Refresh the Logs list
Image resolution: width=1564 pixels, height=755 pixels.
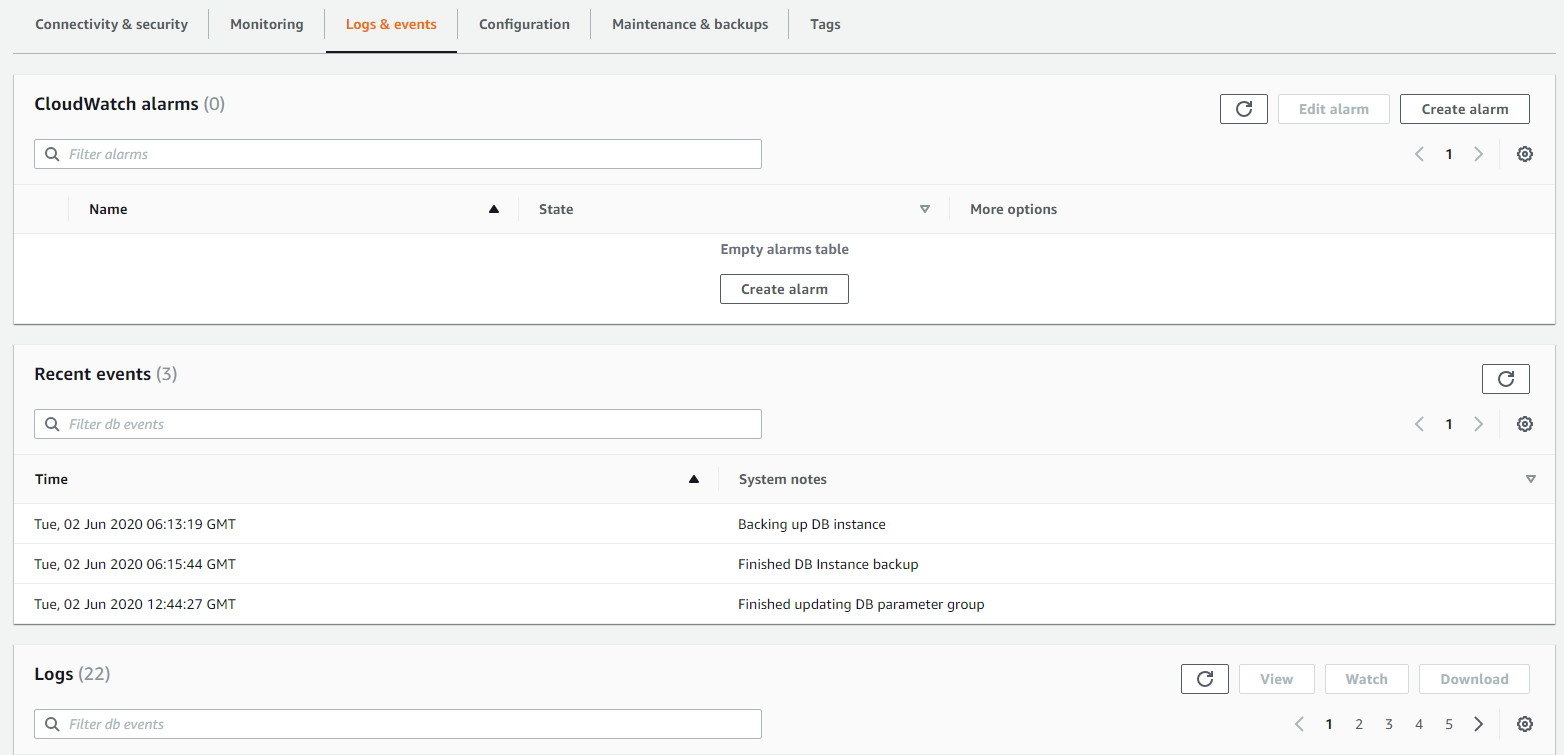pyautogui.click(x=1204, y=678)
